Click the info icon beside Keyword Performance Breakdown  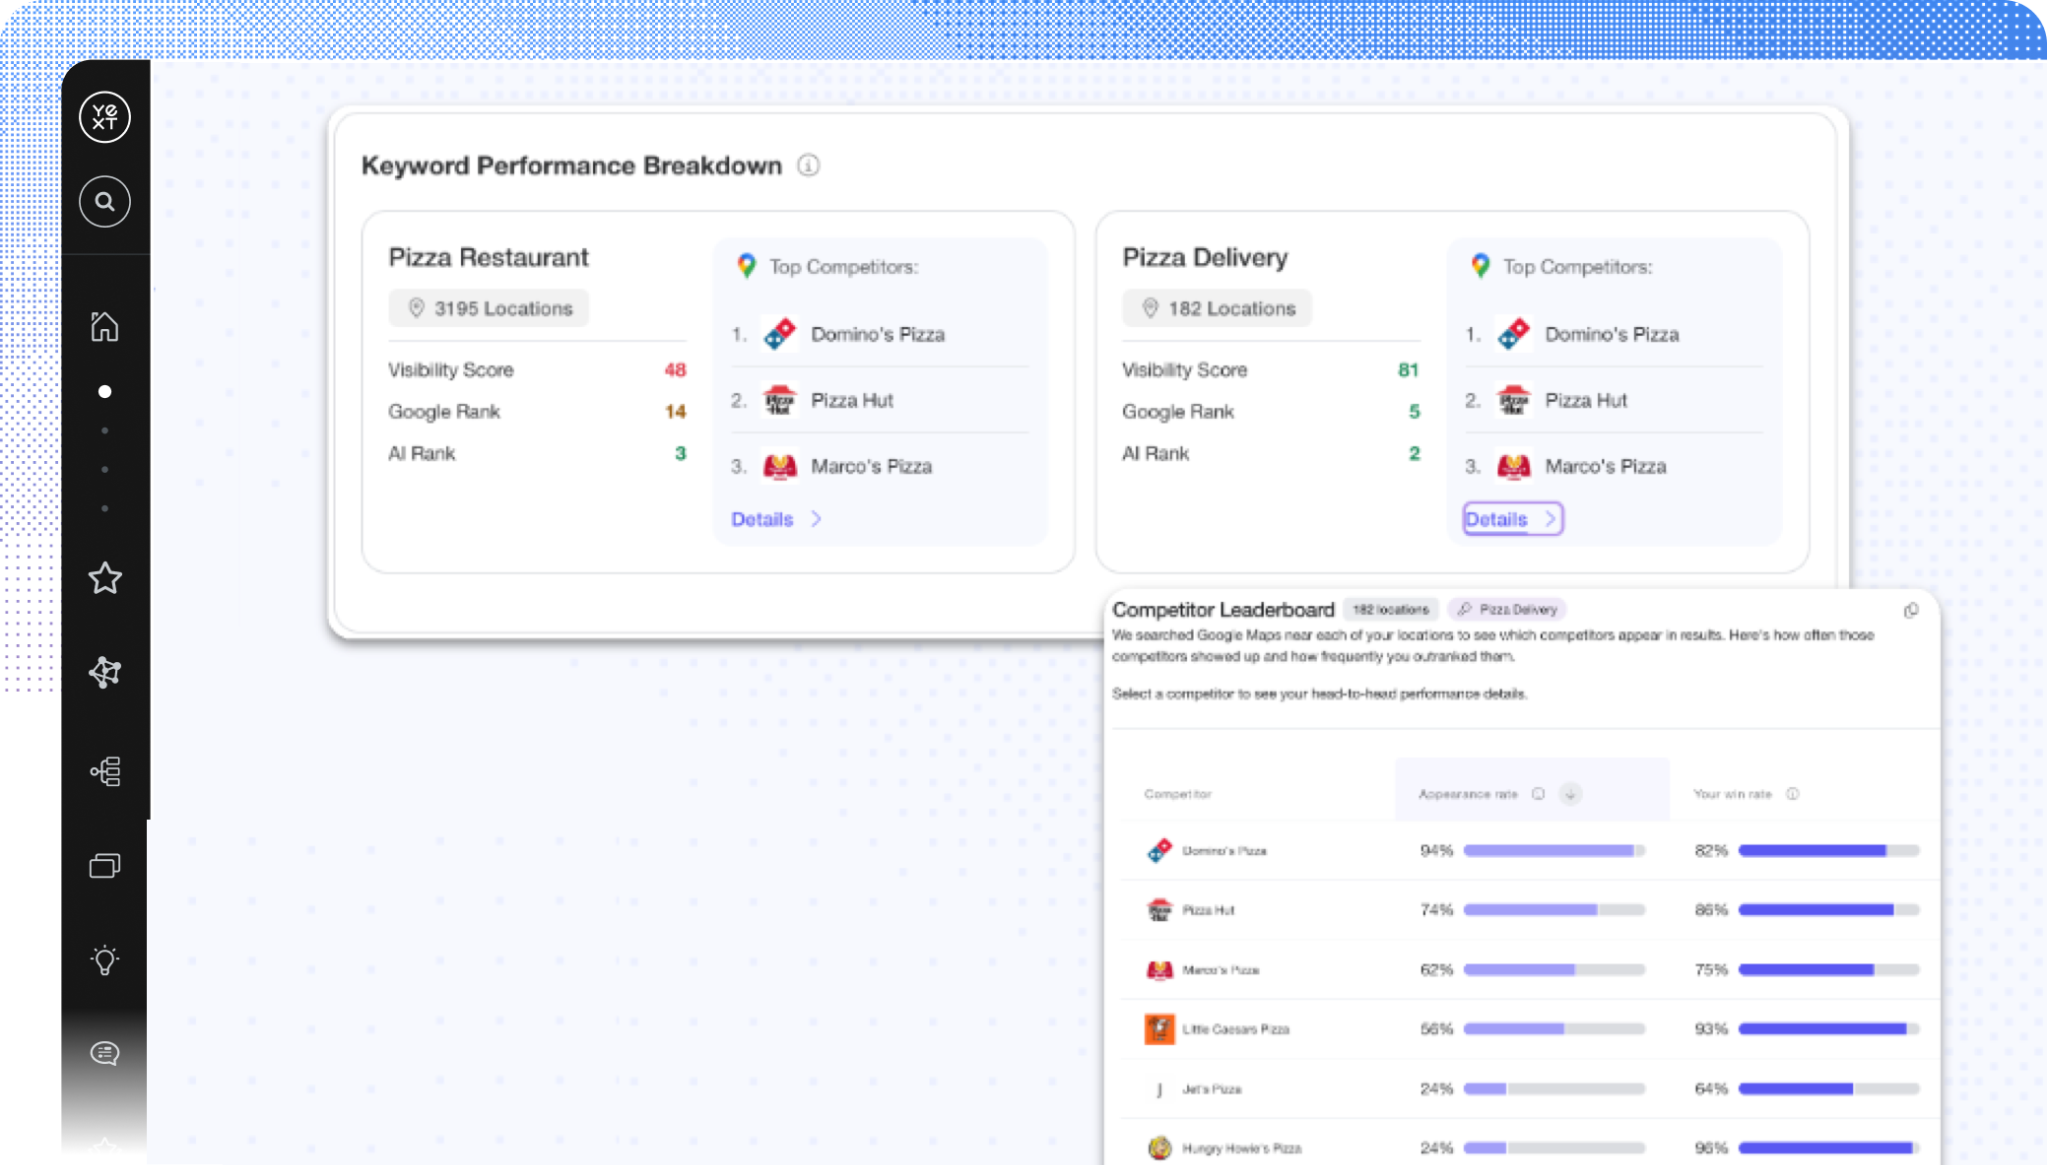(x=808, y=166)
